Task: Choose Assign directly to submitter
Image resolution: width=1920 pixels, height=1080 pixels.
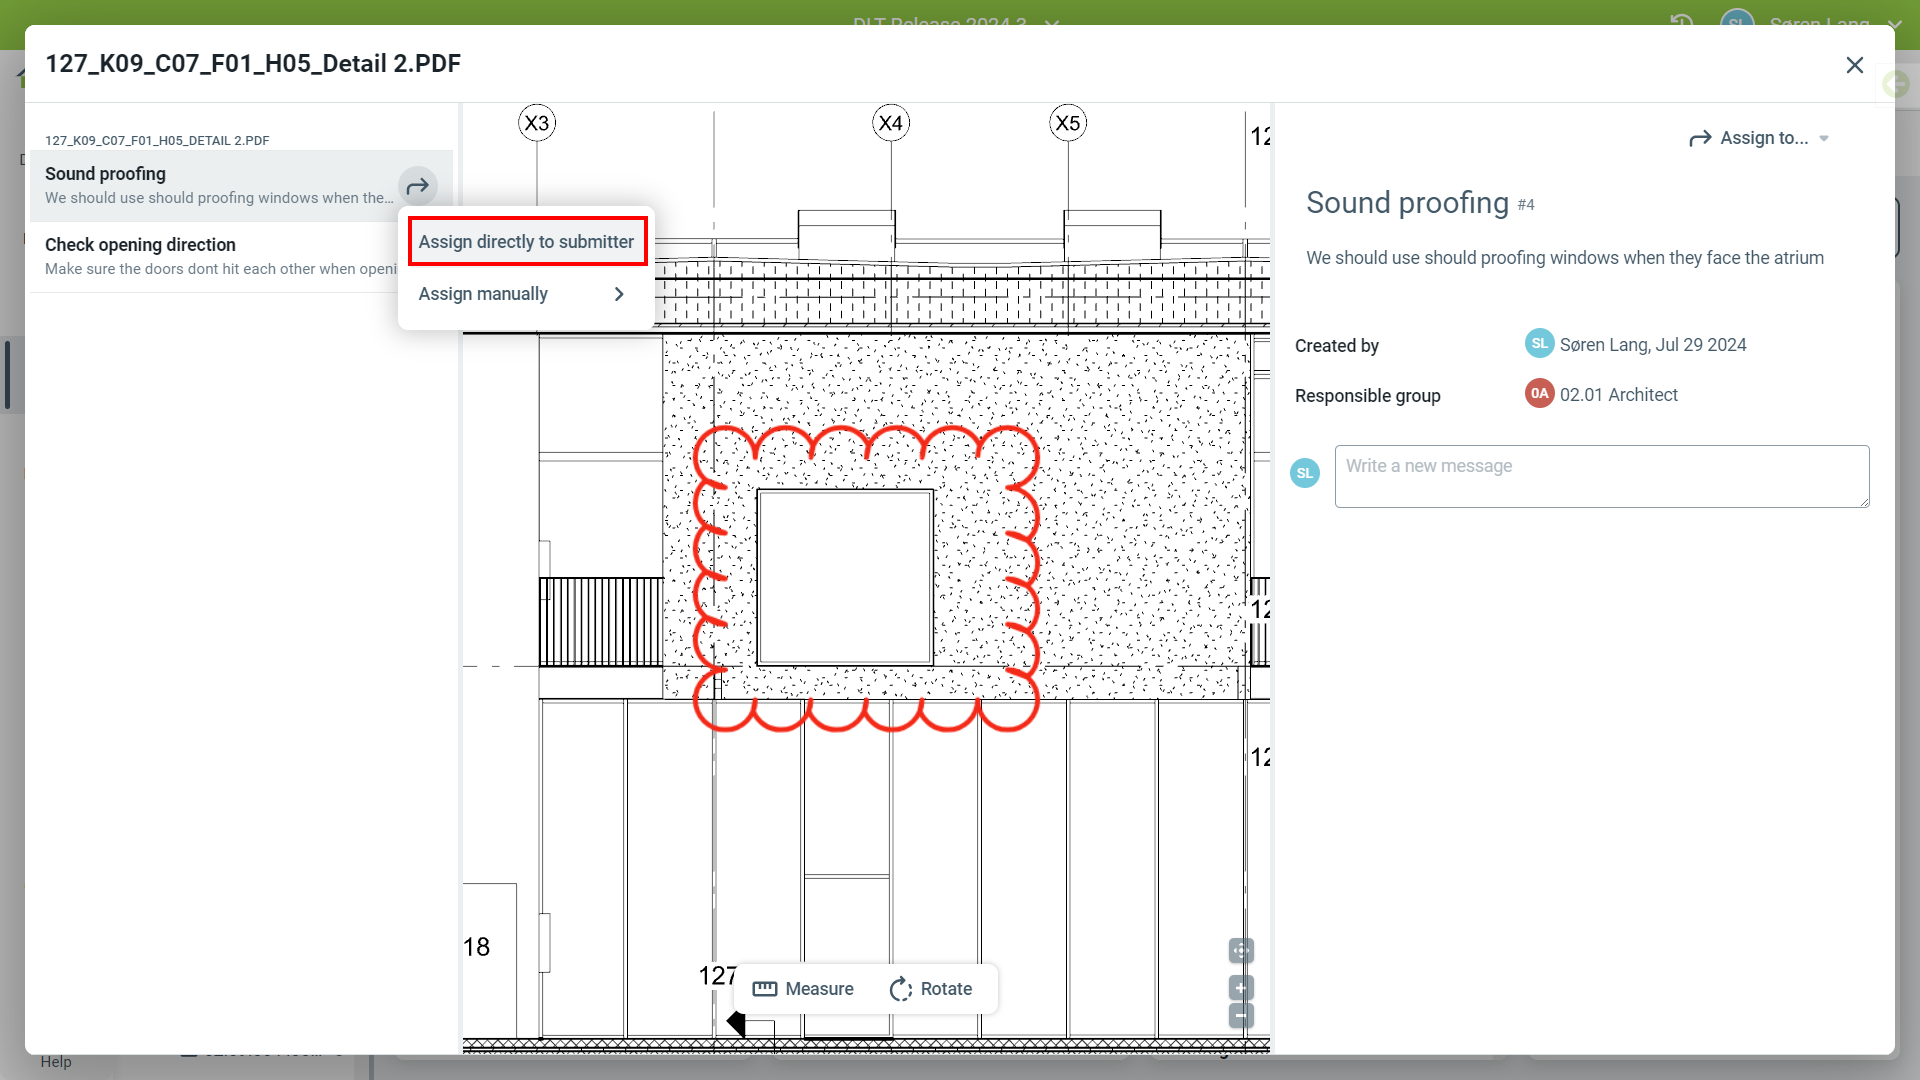Action: point(527,242)
